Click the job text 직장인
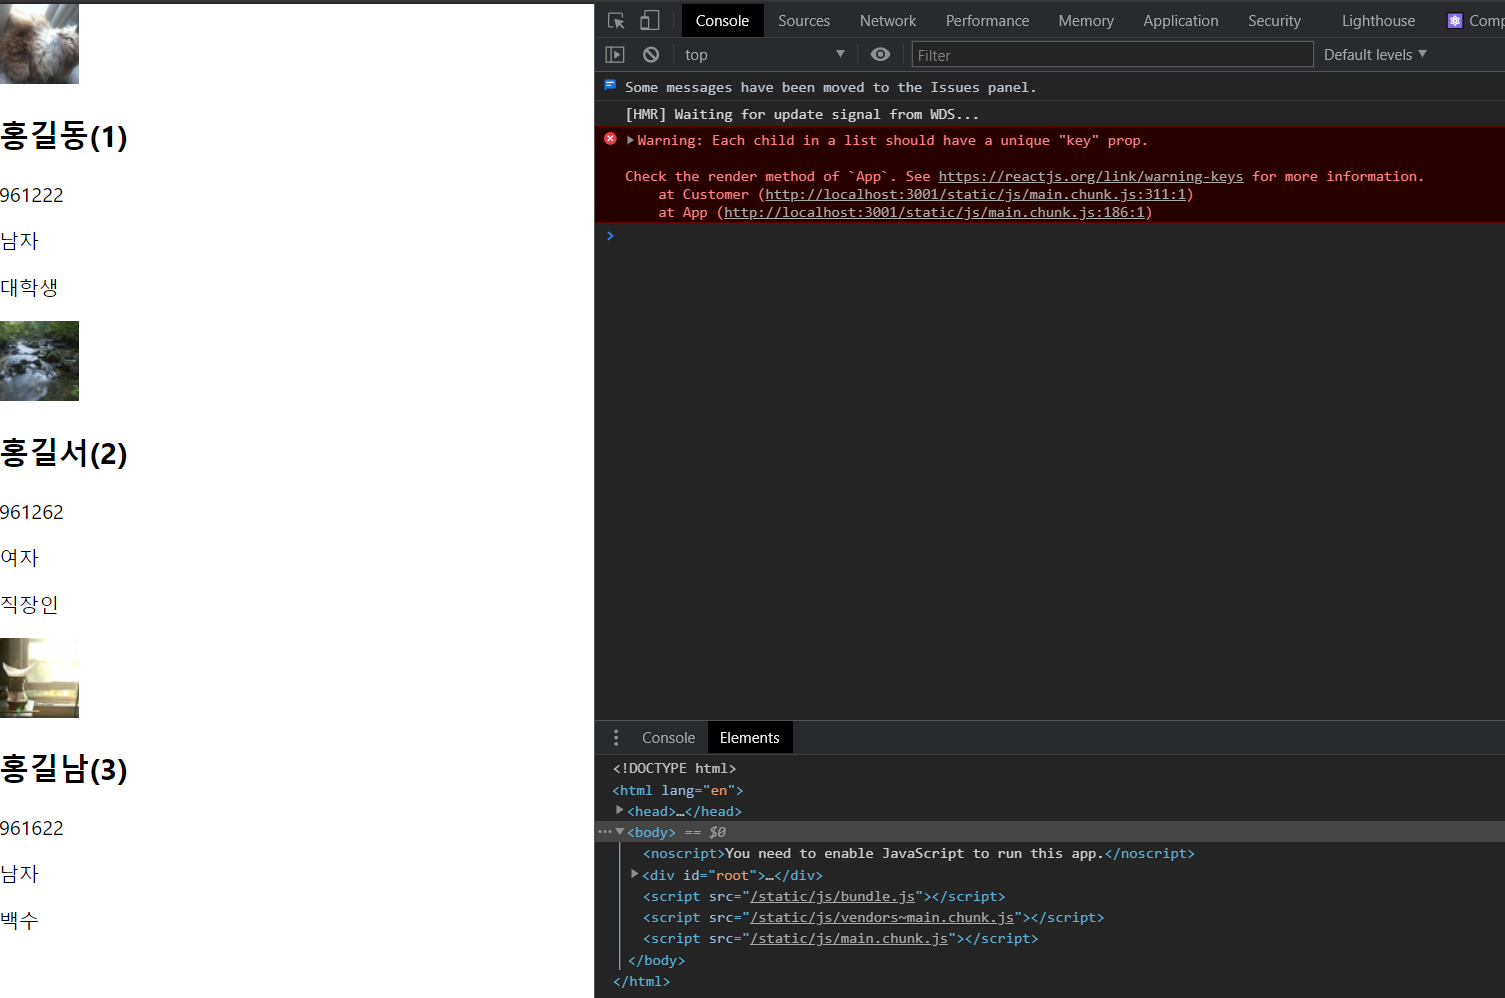1505x998 pixels. (29, 604)
